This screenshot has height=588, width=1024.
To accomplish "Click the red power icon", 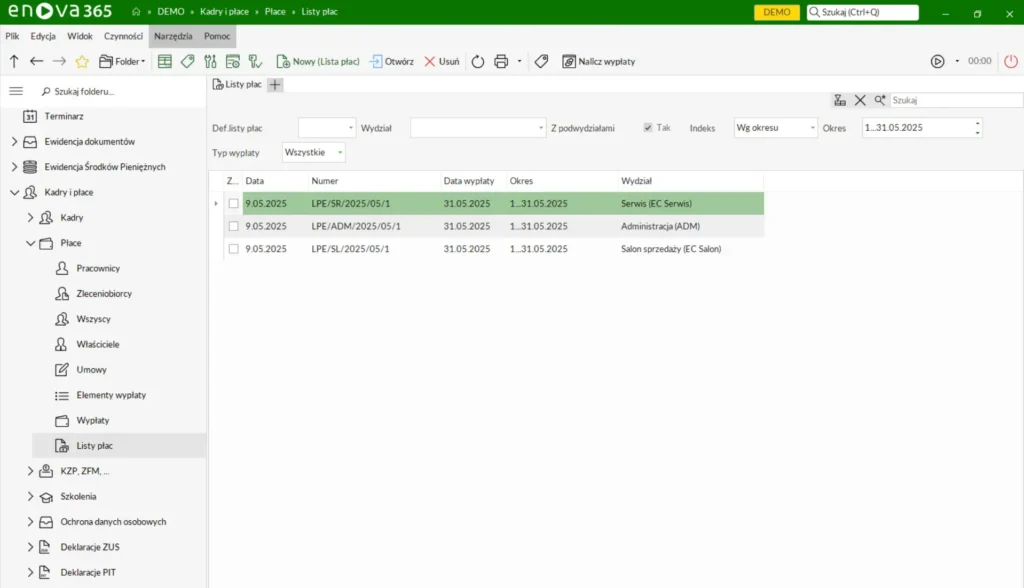I will 1011,61.
